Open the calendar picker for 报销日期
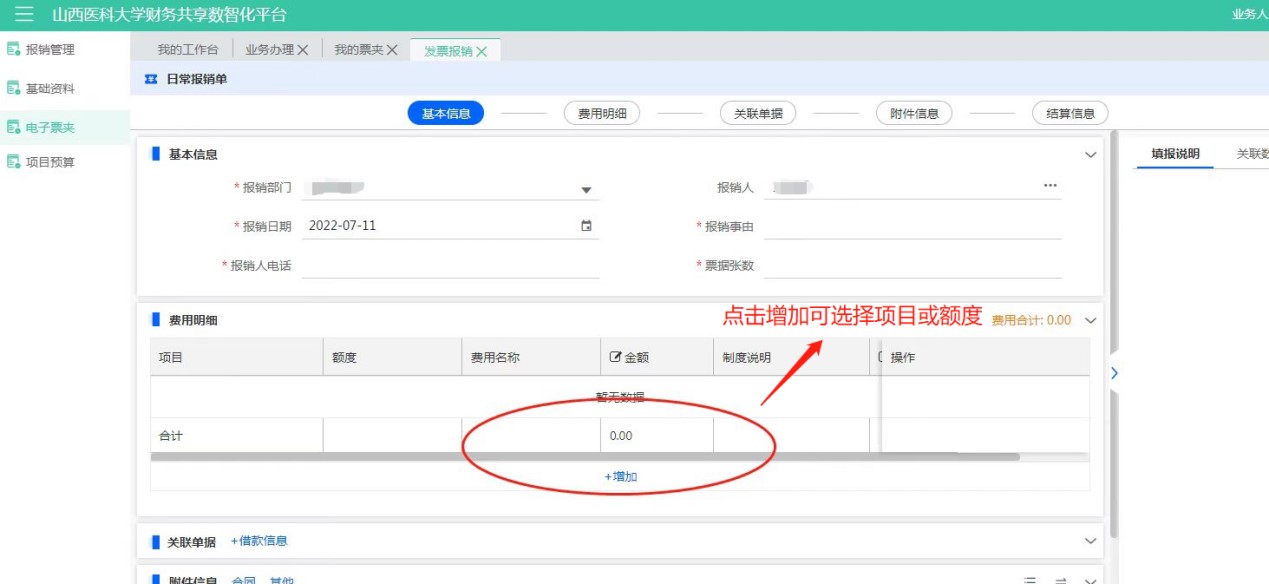This screenshot has width=1269, height=584. (x=586, y=226)
